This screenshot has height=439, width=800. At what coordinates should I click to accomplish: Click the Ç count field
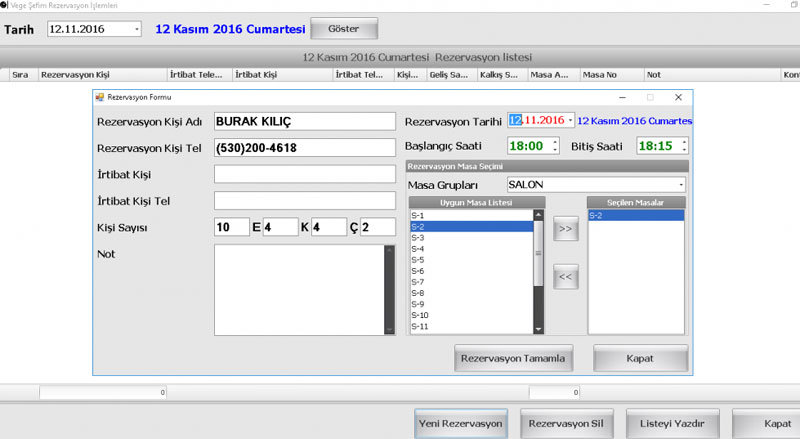[x=378, y=227]
